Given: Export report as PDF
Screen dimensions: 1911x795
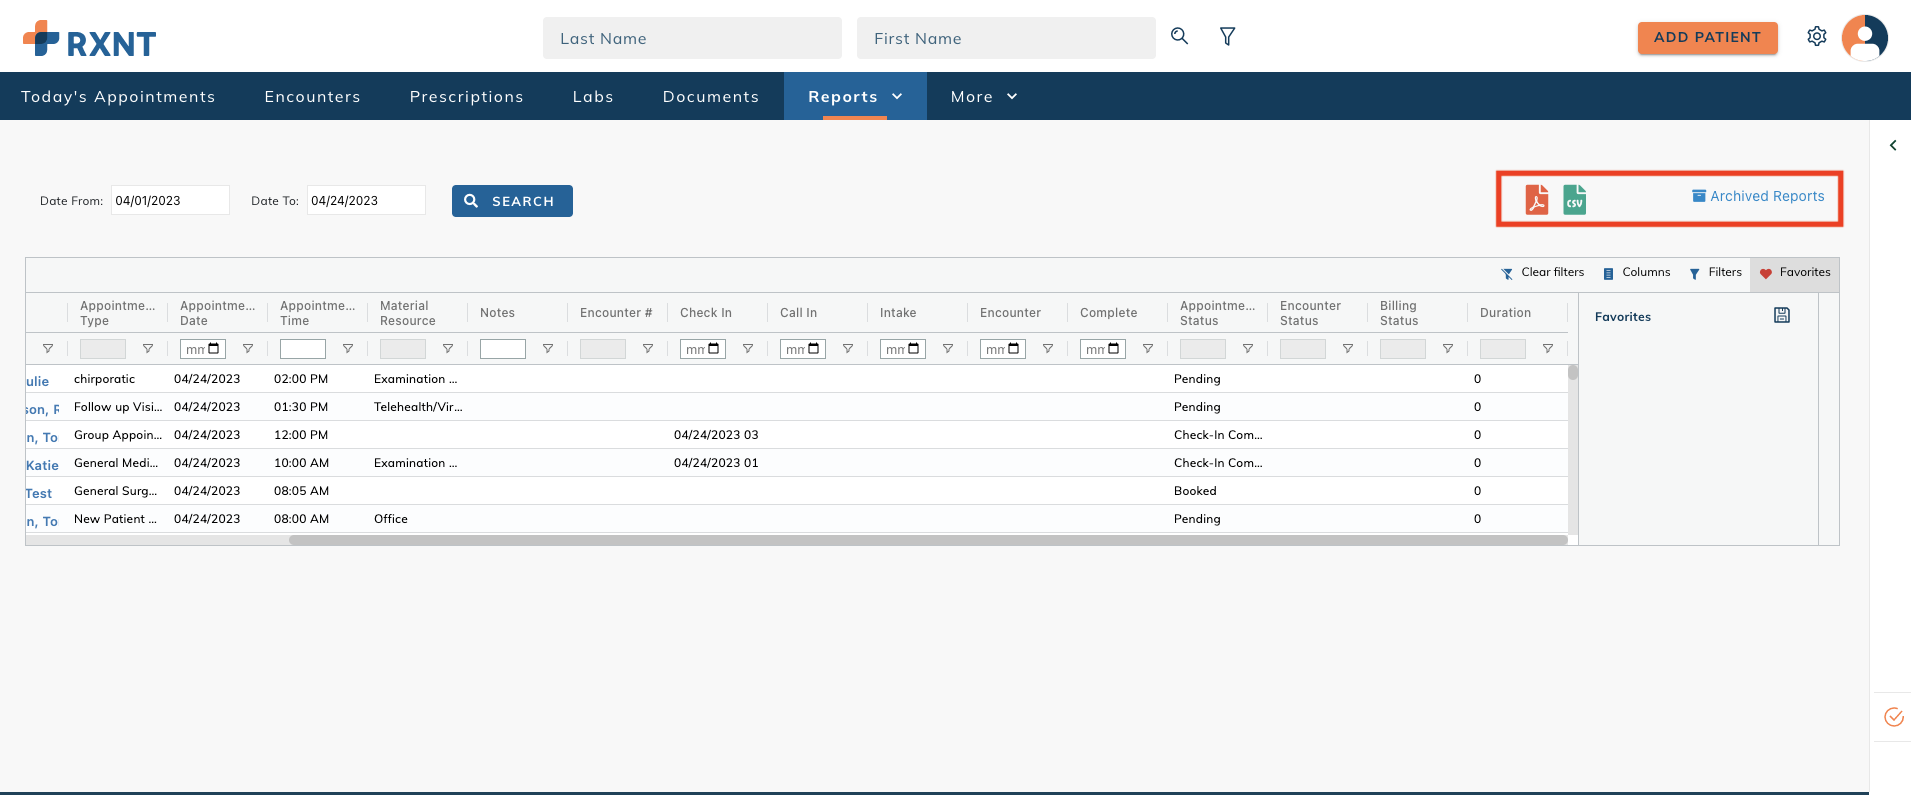Looking at the screenshot, I should pyautogui.click(x=1537, y=199).
